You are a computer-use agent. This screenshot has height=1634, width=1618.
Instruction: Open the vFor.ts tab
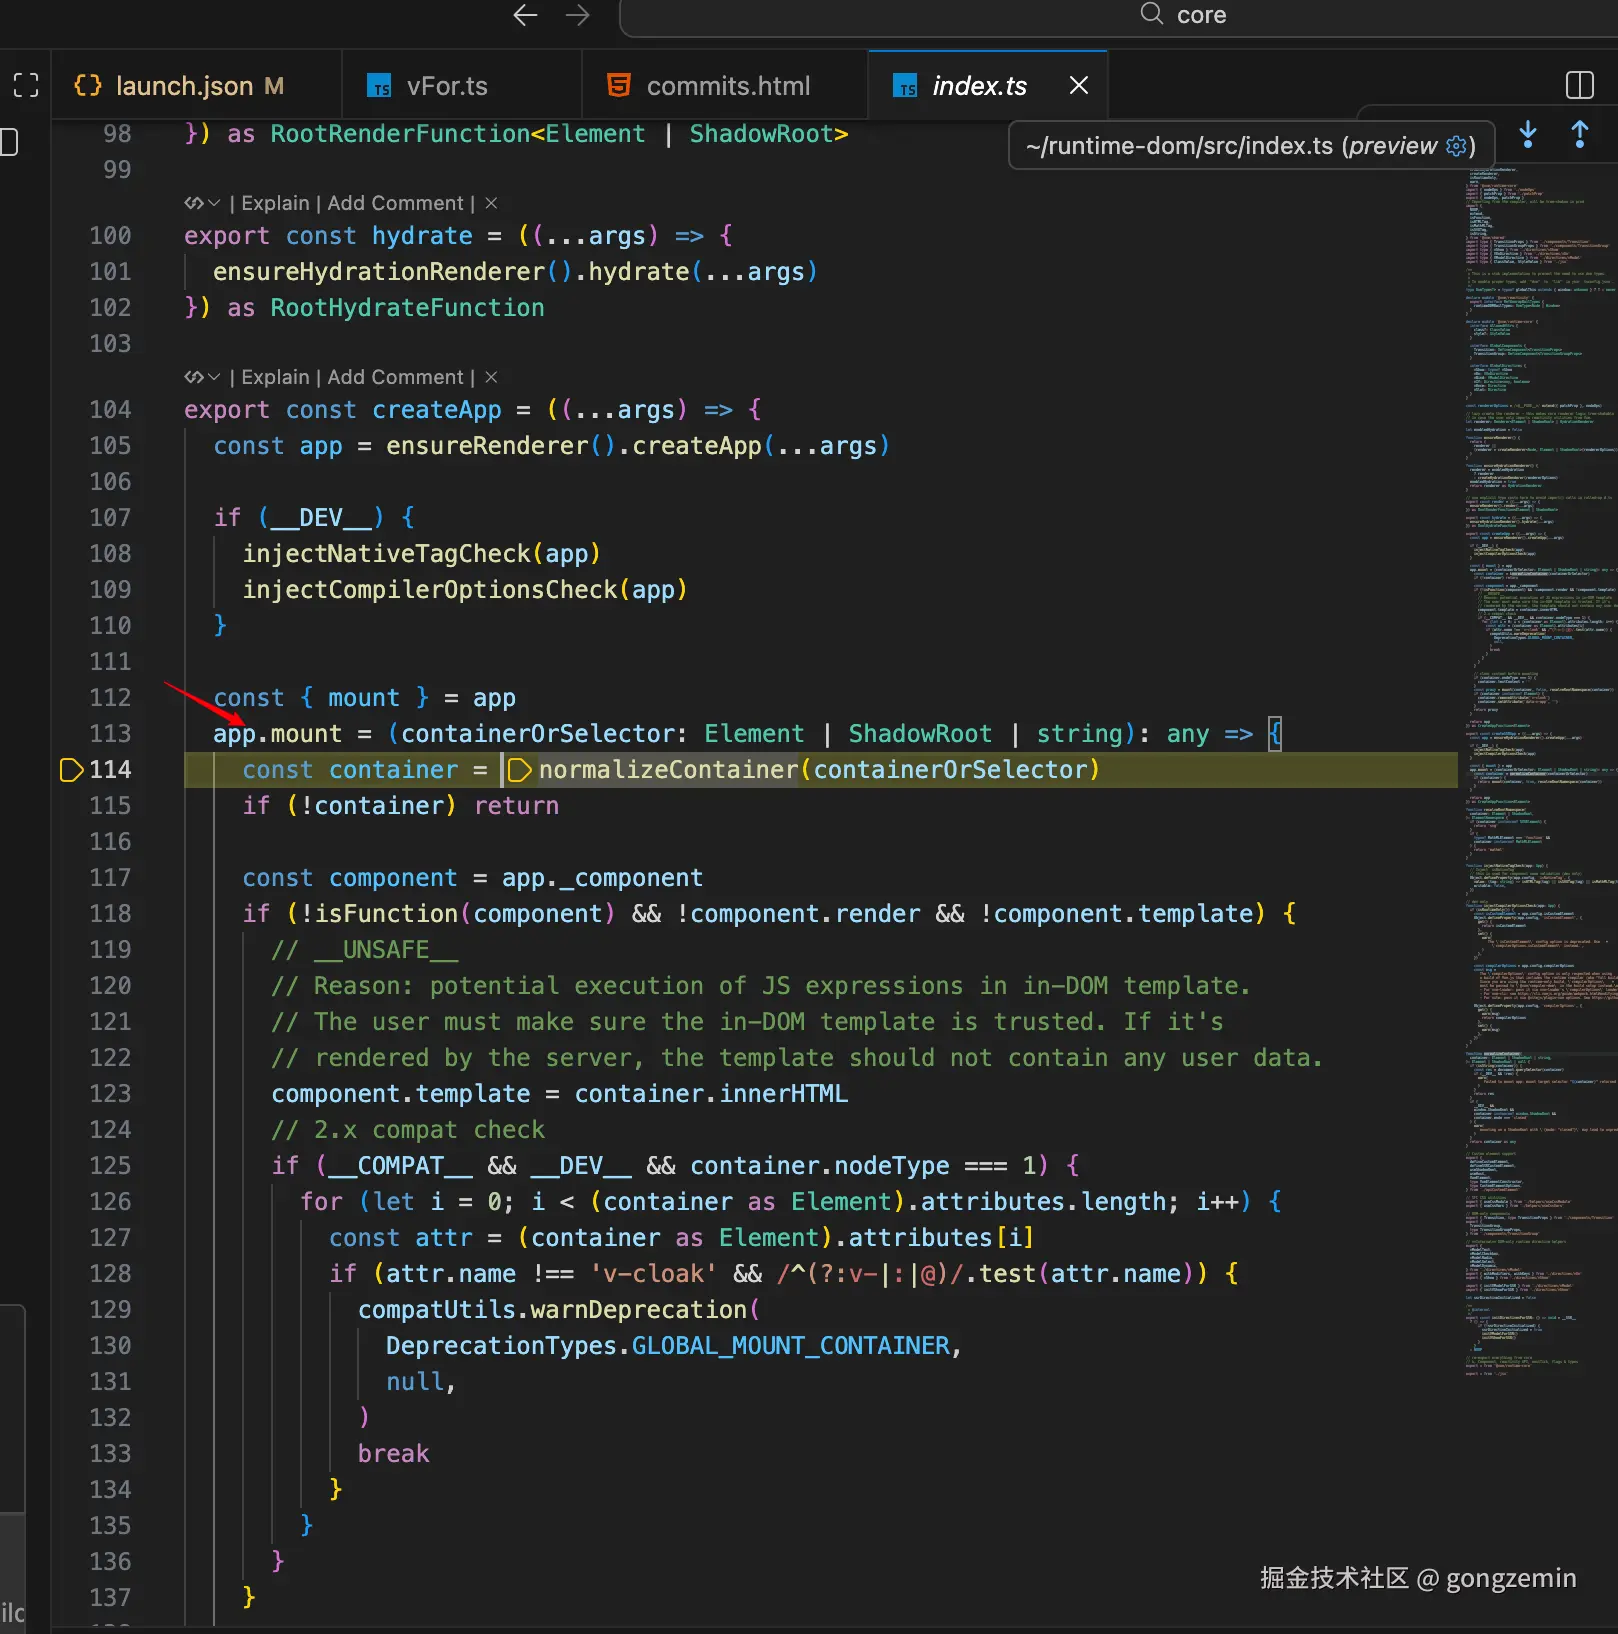[x=446, y=86]
